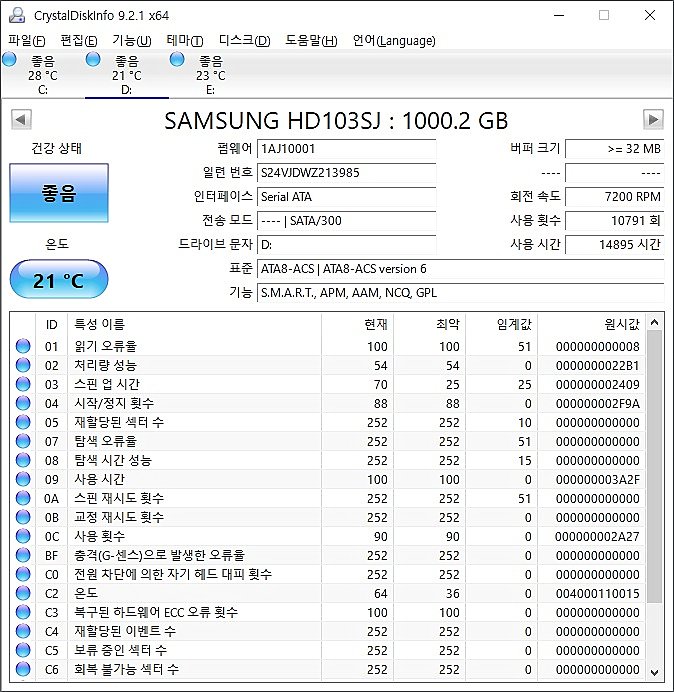Click status orb for 04 시작/정지 횟수
Viewport: 674px width, 692px height.
click(23, 403)
